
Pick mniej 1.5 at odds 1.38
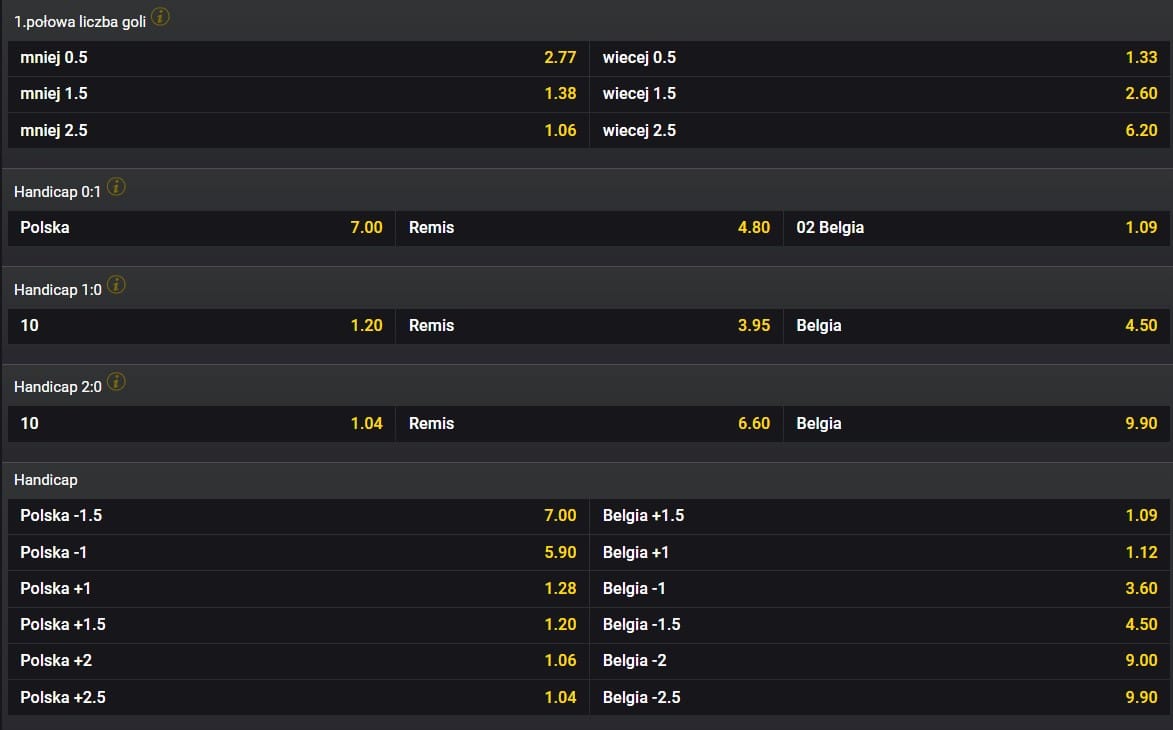(x=298, y=94)
